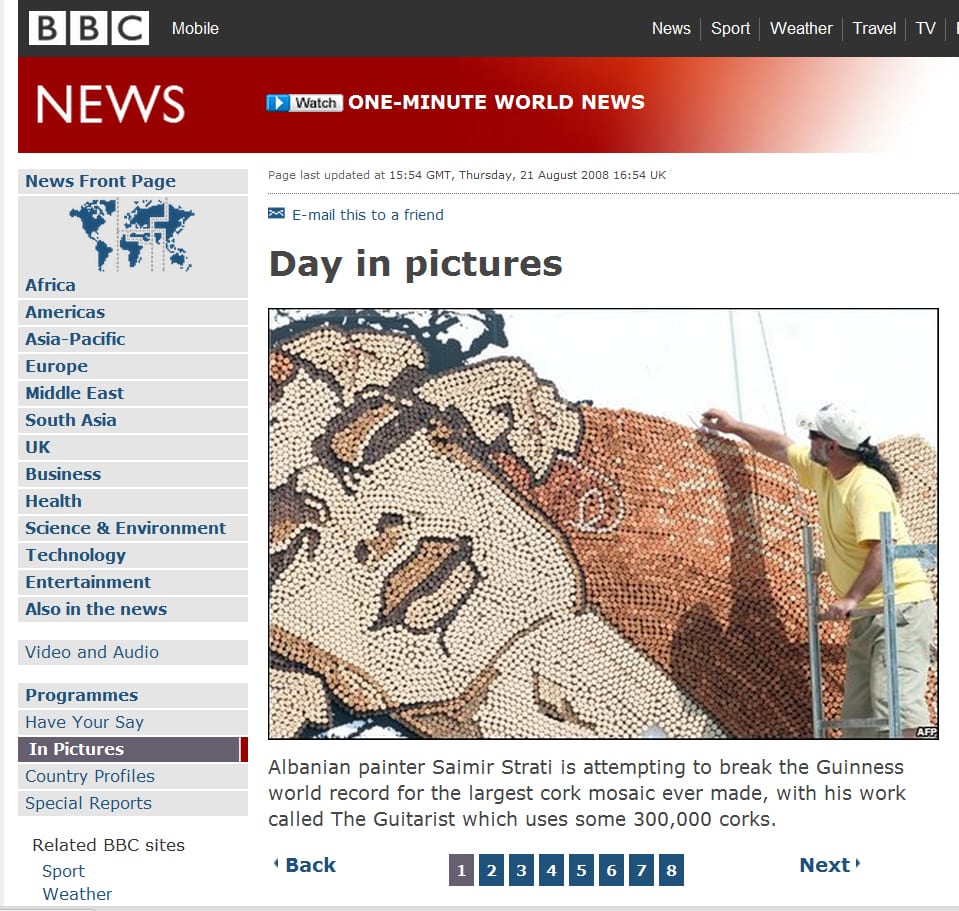Viewport: 959px width, 911px height.
Task: Select South Asia in the sidebar
Action: click(x=133, y=420)
